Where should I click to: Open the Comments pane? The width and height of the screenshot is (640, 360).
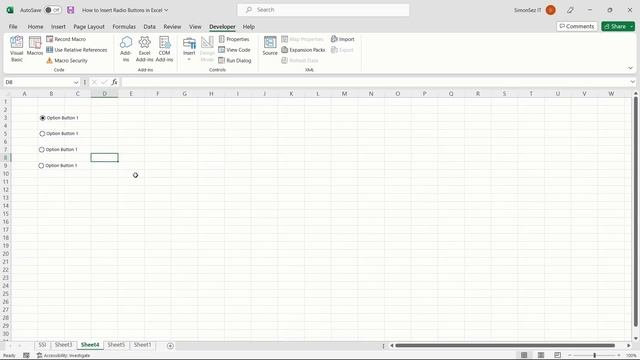[x=577, y=26]
